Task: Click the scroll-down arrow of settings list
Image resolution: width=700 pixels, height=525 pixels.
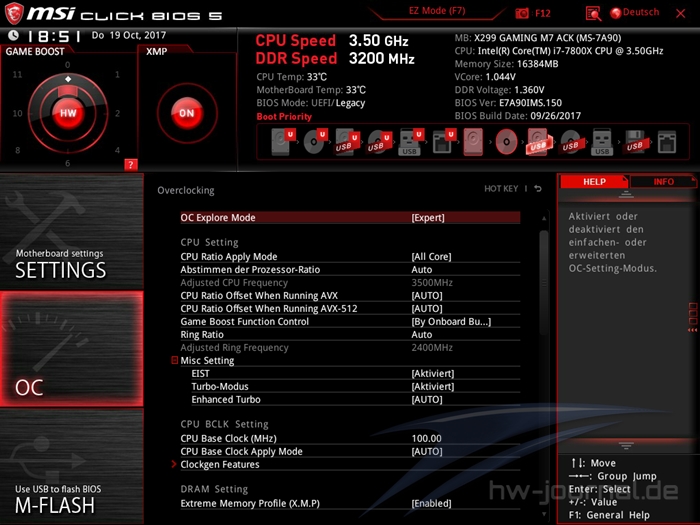Action: tap(544, 514)
